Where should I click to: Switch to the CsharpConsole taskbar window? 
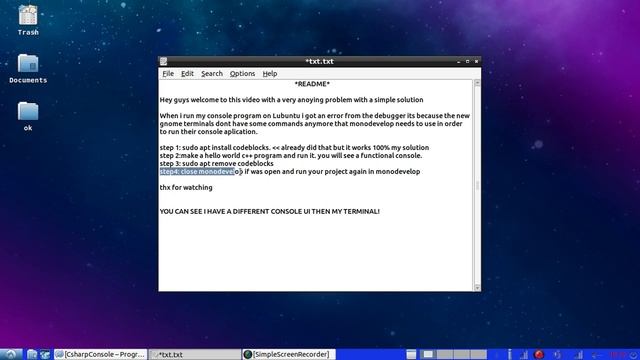click(x=100, y=354)
